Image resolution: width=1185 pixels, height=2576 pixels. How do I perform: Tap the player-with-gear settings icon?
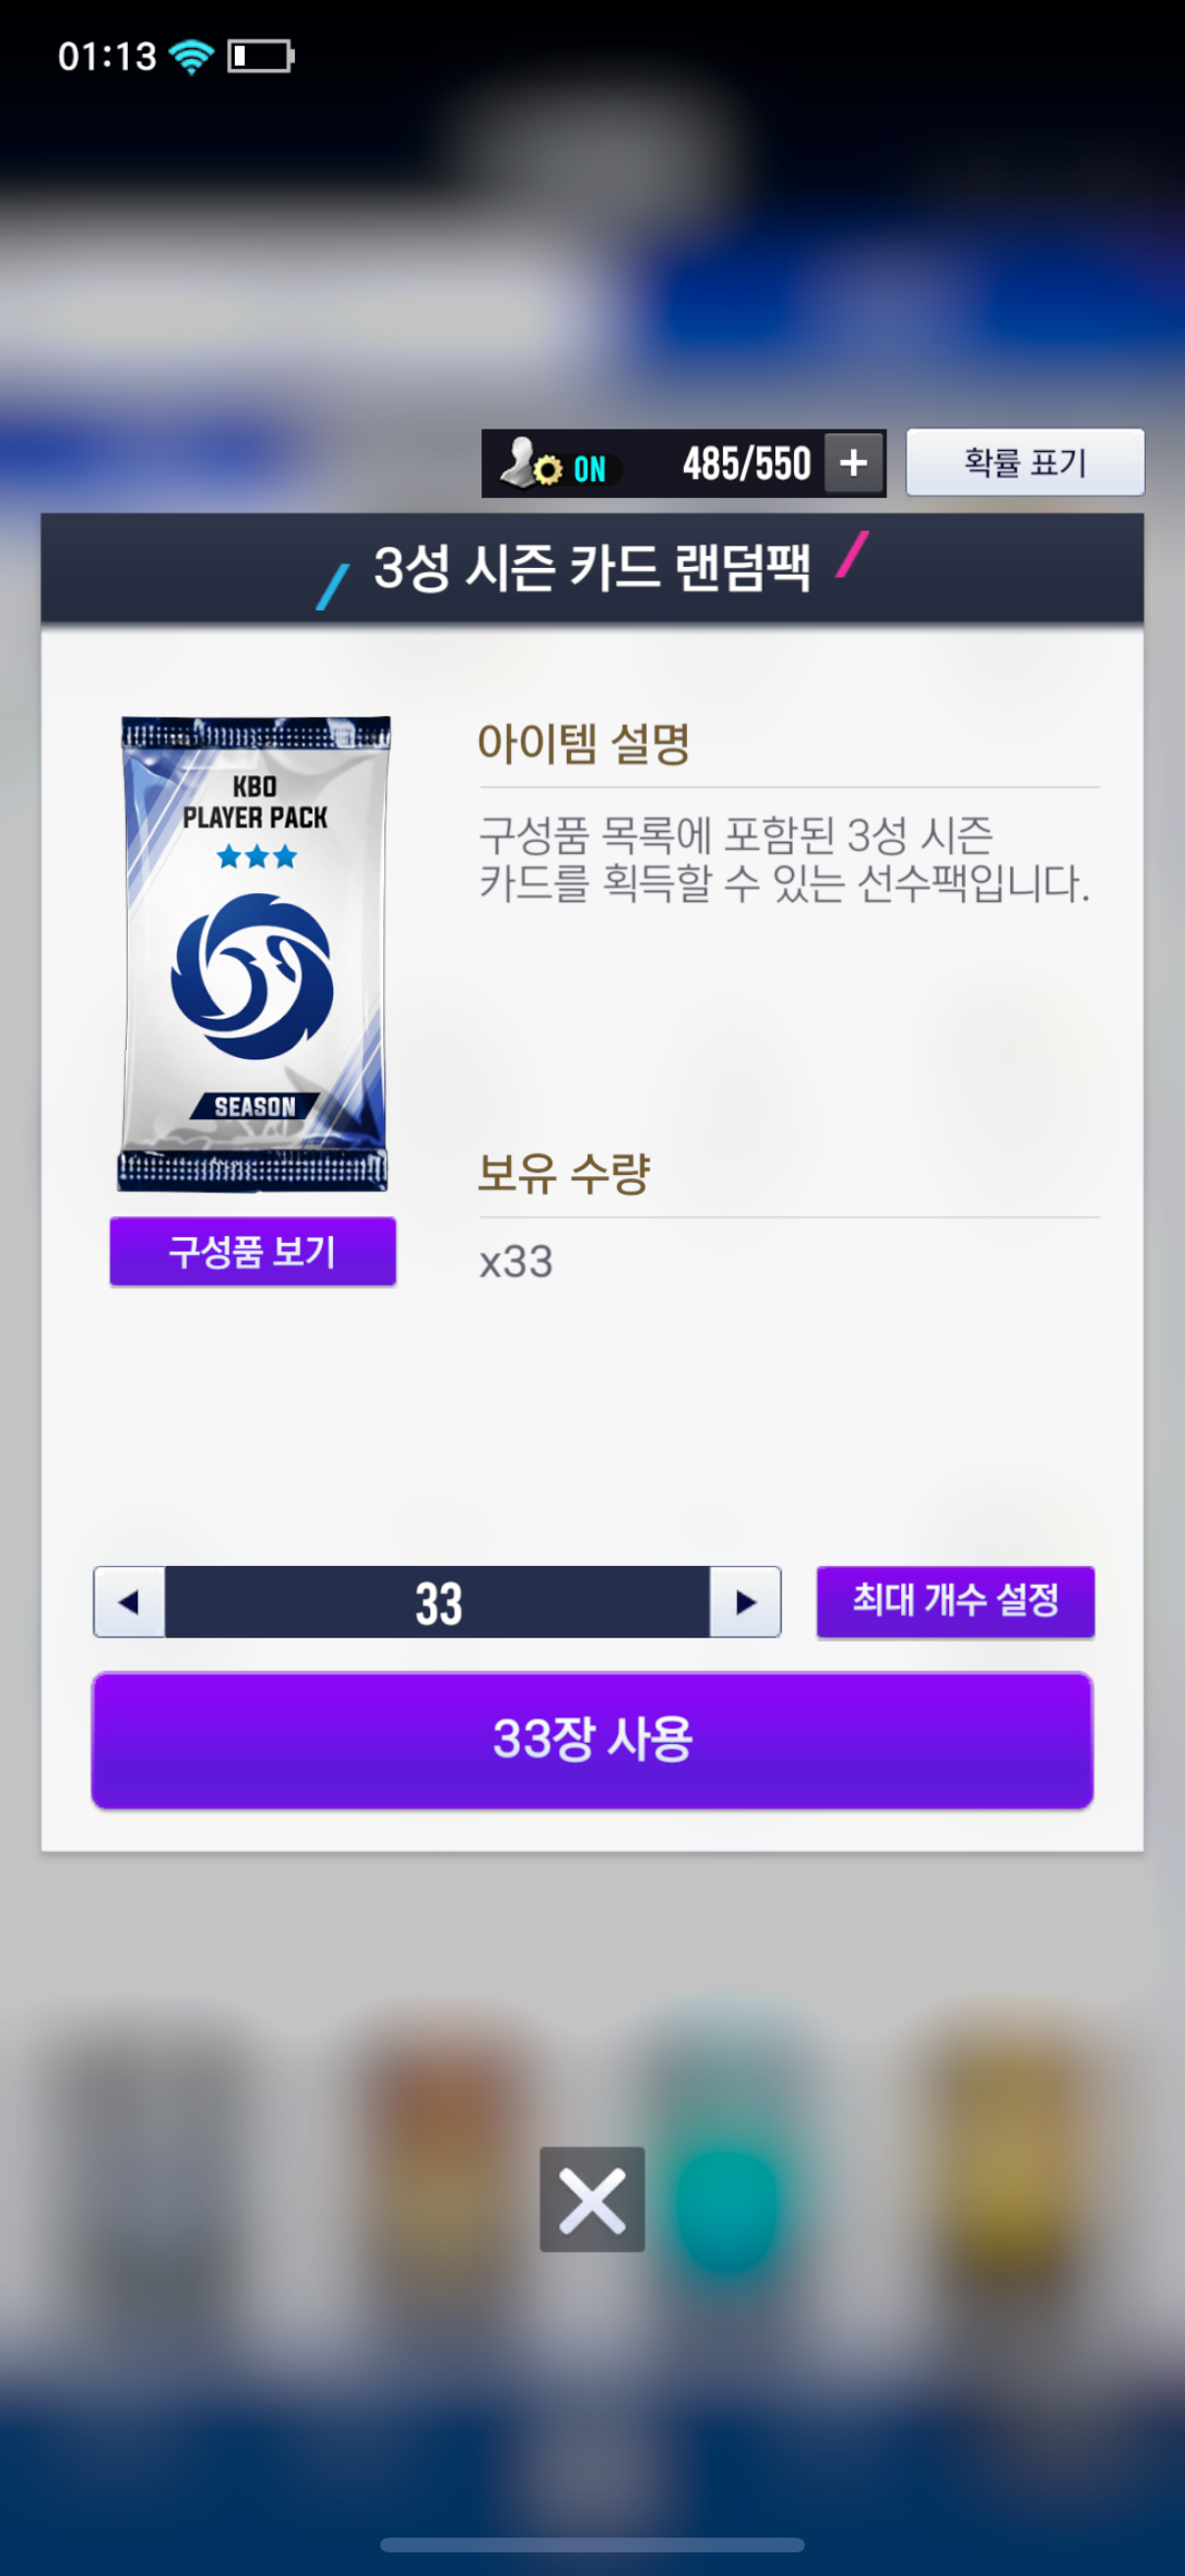coord(530,464)
